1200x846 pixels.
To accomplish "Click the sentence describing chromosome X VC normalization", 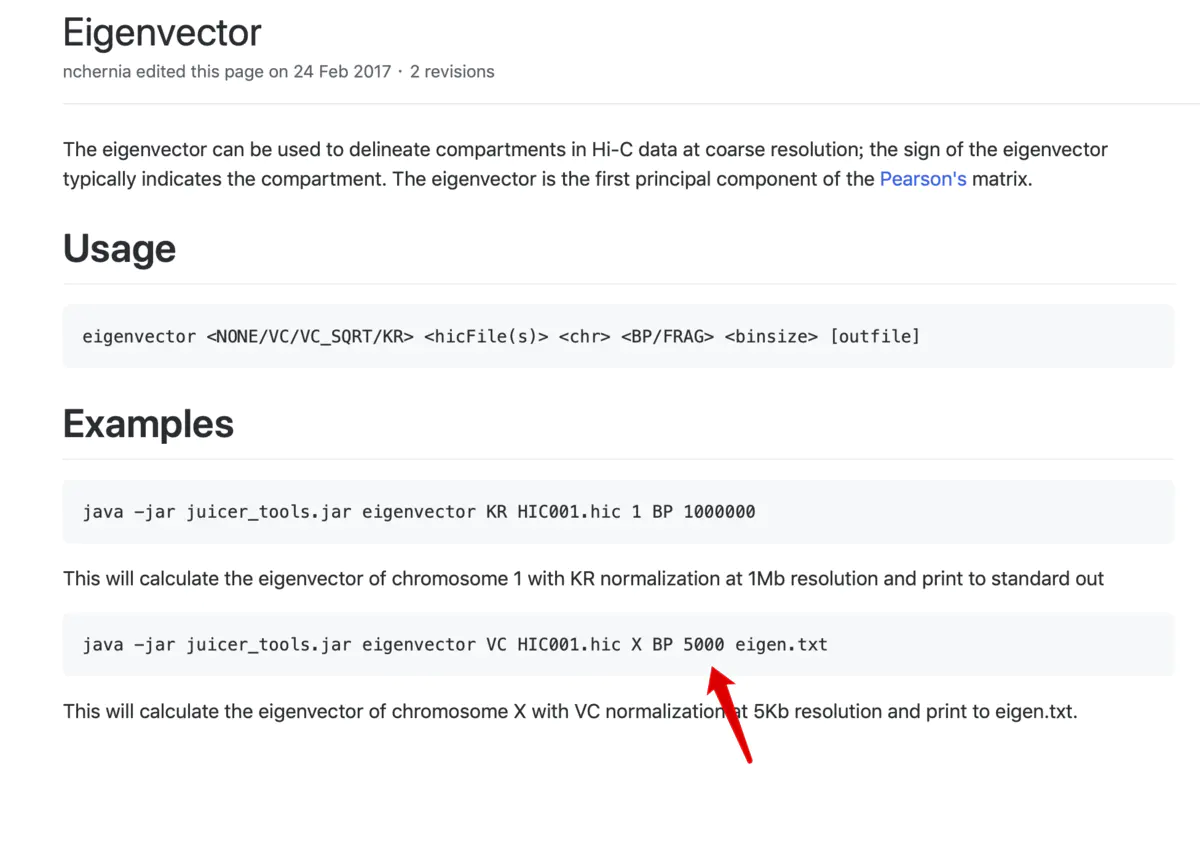I will [x=570, y=712].
